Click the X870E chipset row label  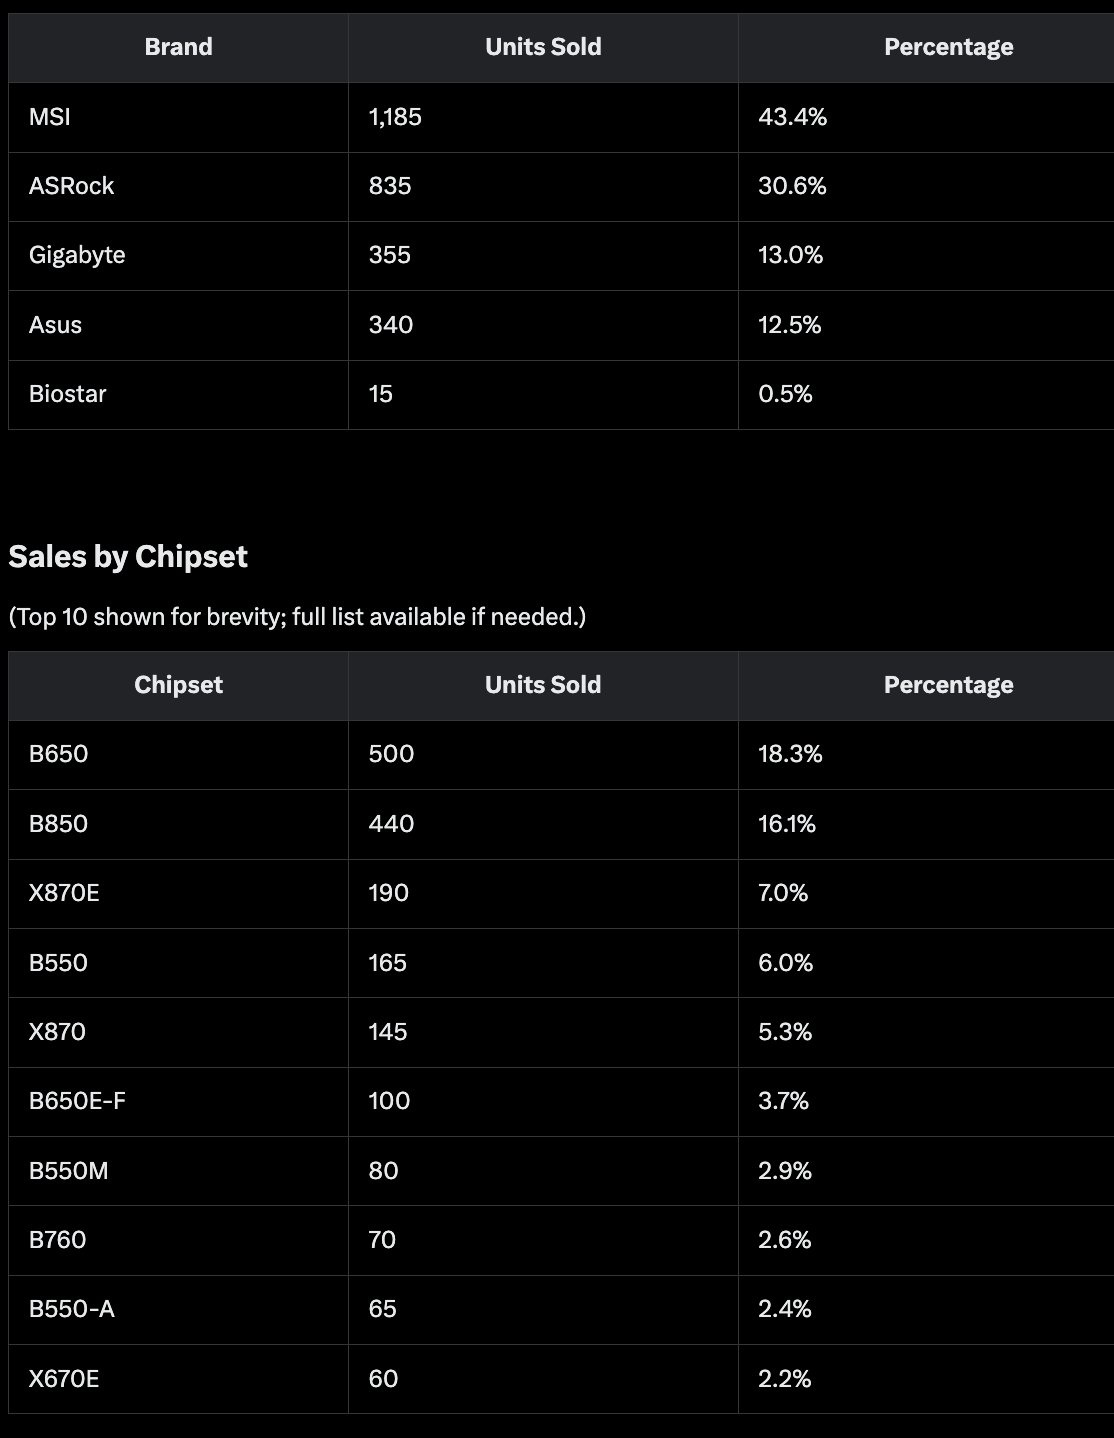click(64, 893)
